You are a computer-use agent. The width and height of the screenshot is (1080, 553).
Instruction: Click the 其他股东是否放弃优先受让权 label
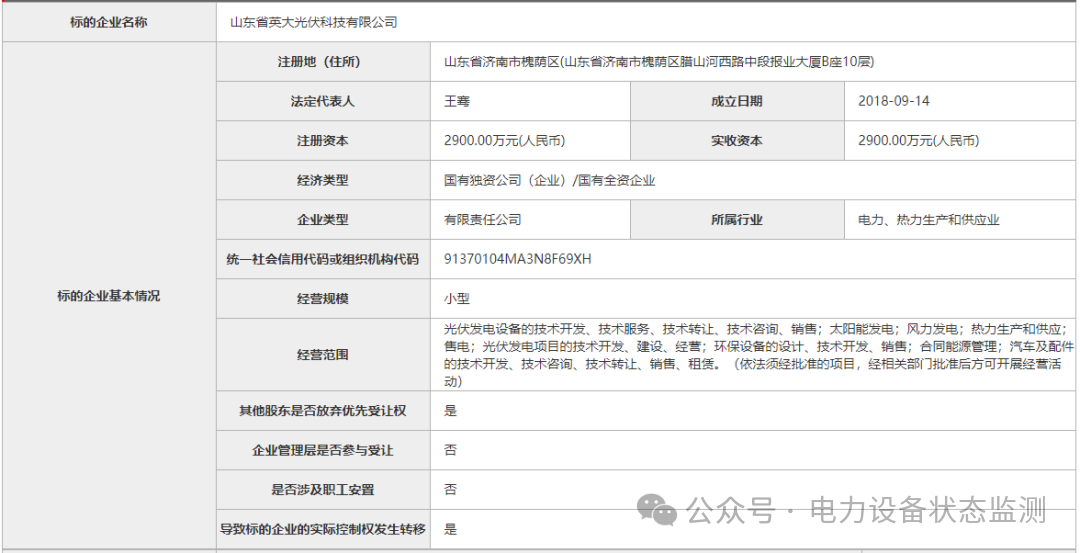coord(322,411)
